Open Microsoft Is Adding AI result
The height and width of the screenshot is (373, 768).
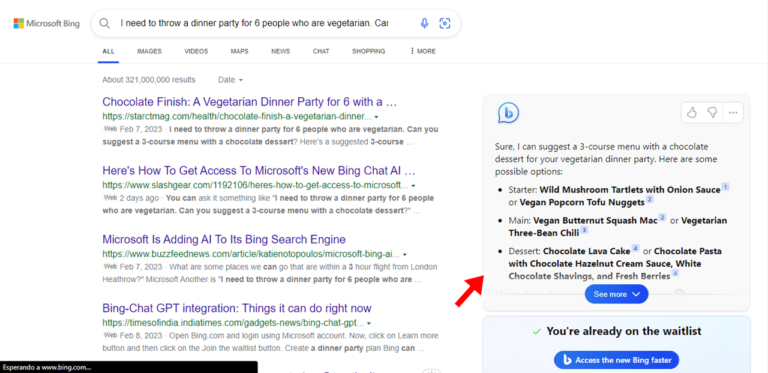(224, 239)
